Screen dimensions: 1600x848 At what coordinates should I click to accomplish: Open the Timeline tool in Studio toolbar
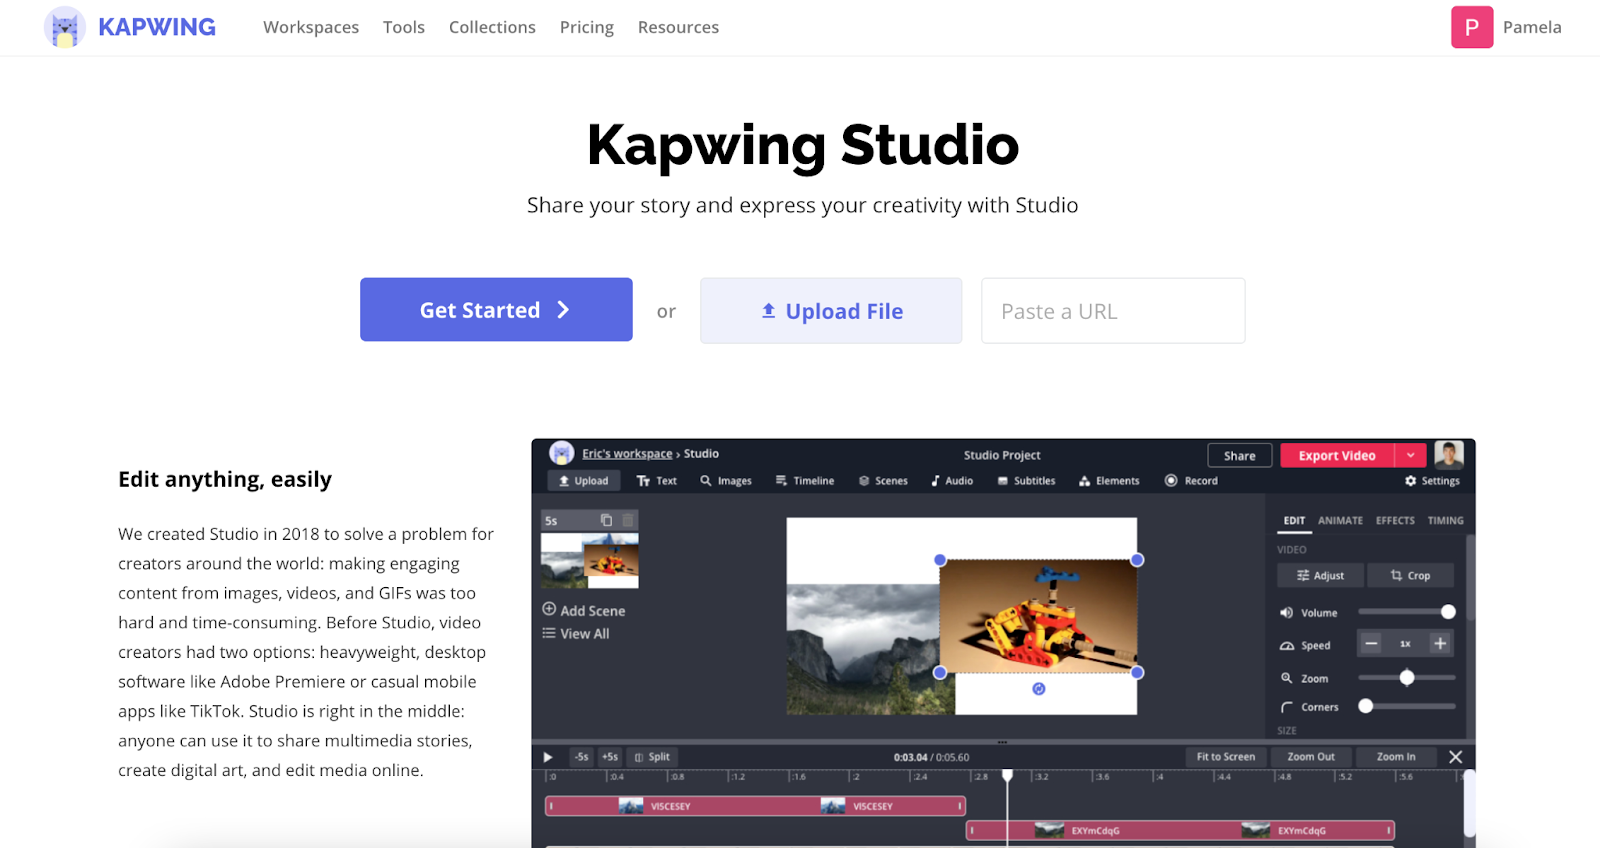click(x=805, y=481)
